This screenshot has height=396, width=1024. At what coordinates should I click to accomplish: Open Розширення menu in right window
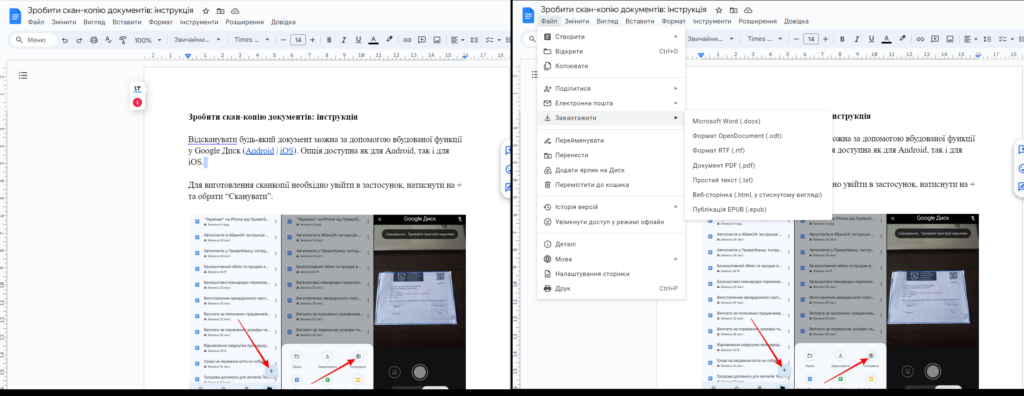pos(758,22)
